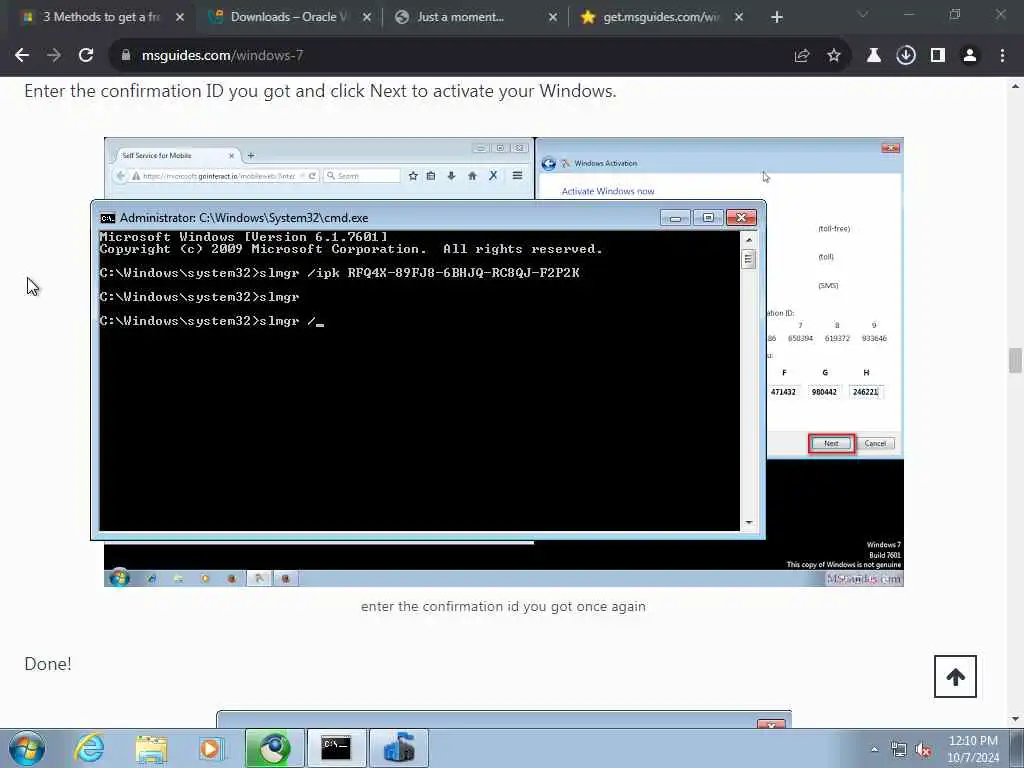Close the get.msguides.com tab
Viewport: 1024px width, 768px height.
739,17
